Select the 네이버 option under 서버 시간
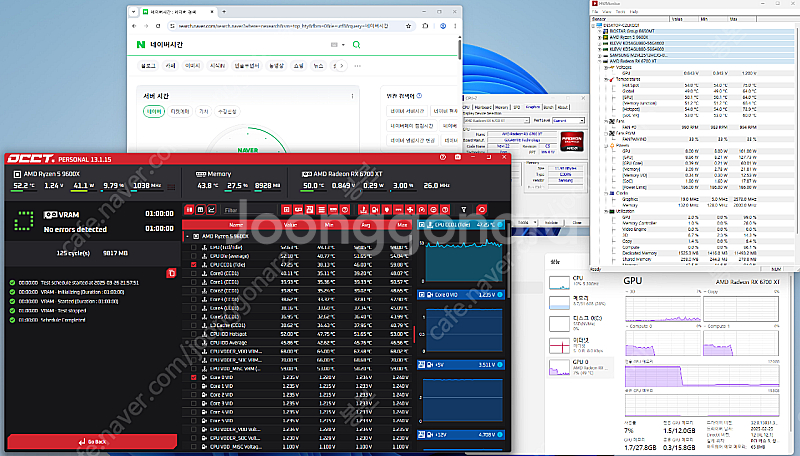 [154, 112]
